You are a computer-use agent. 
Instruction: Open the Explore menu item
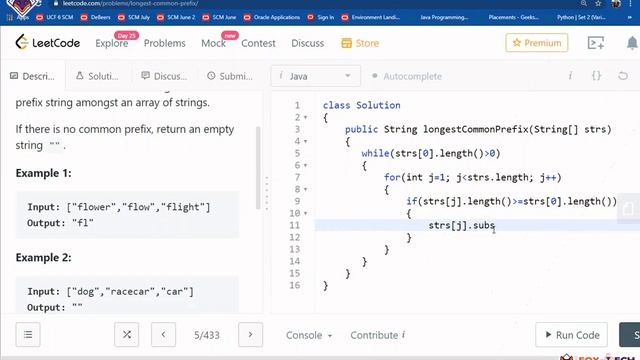(111, 43)
